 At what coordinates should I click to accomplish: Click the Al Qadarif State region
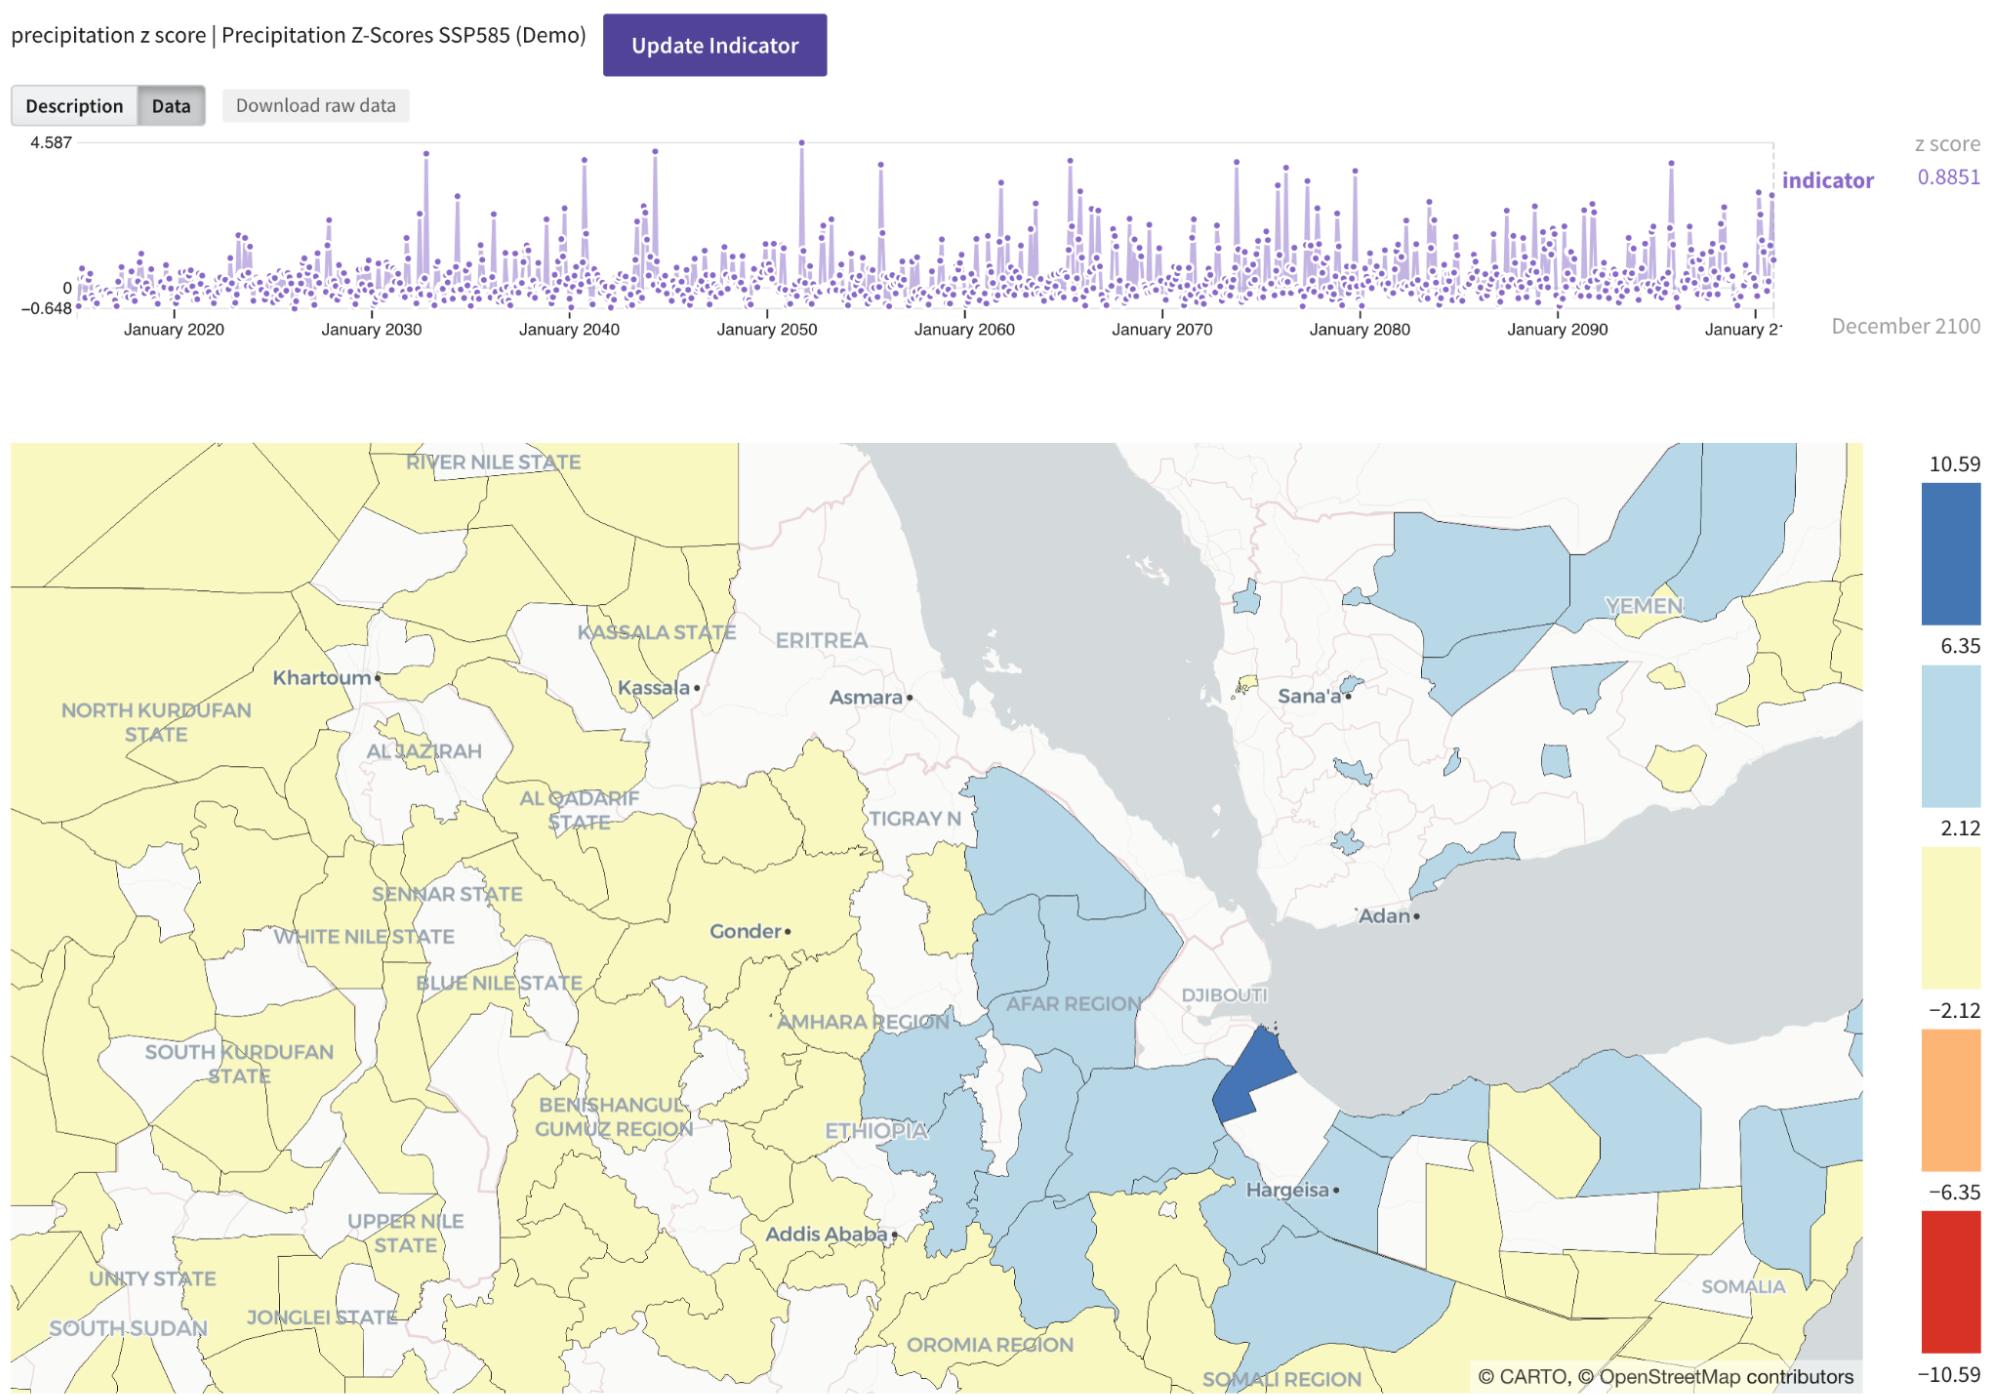579,810
